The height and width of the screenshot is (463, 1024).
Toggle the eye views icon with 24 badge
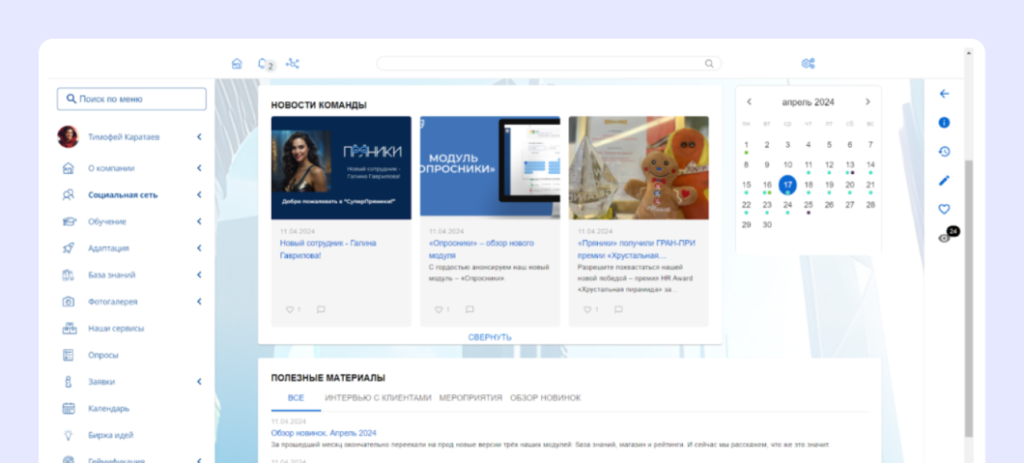point(944,238)
